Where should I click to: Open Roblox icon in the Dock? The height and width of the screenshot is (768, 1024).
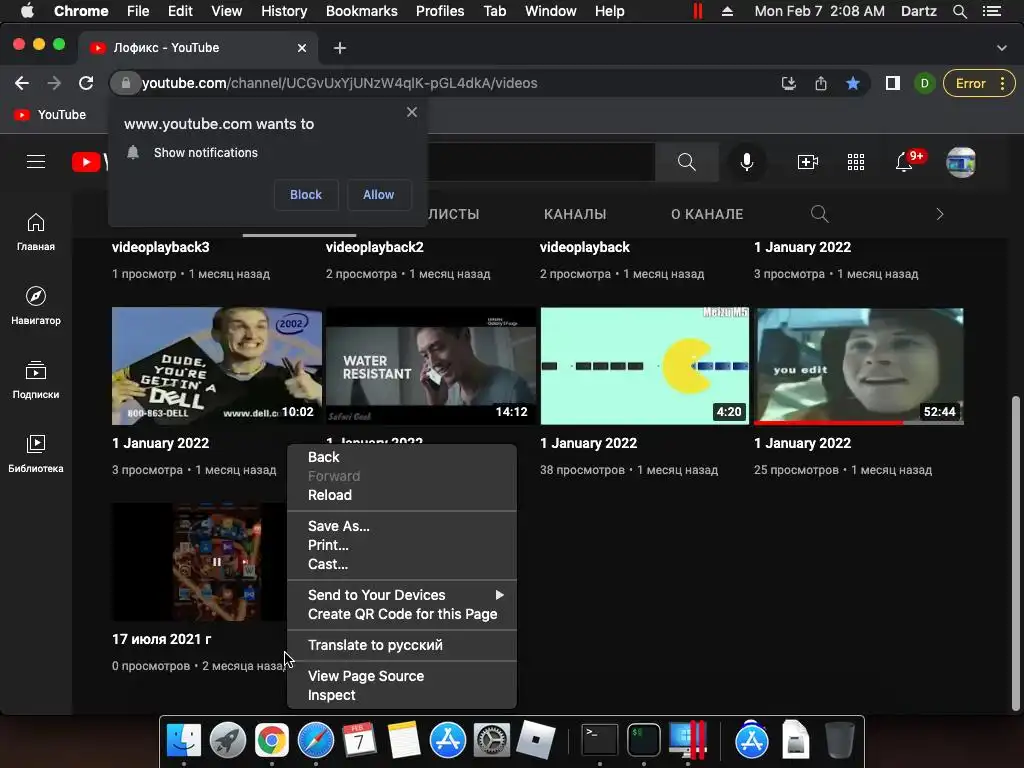coord(536,741)
